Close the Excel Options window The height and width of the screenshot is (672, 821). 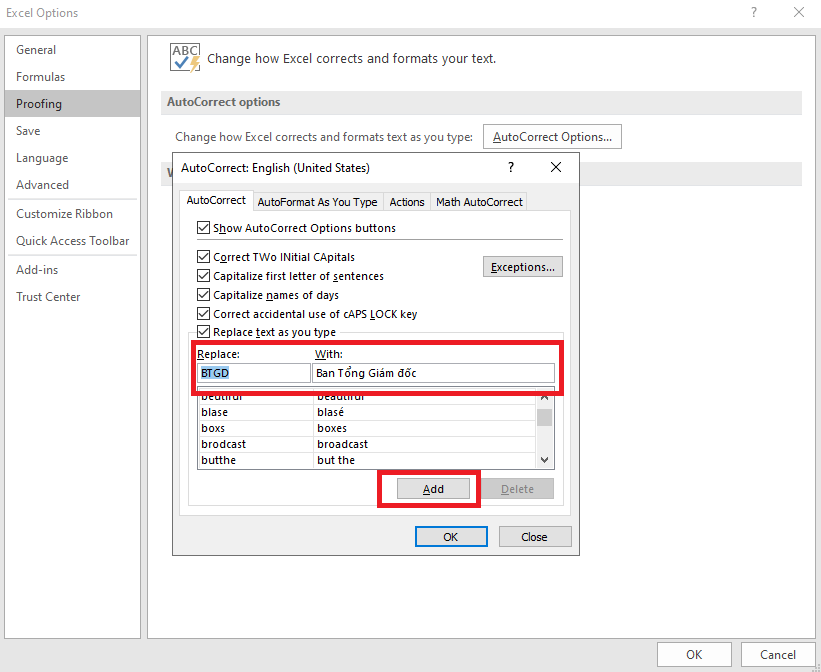799,12
